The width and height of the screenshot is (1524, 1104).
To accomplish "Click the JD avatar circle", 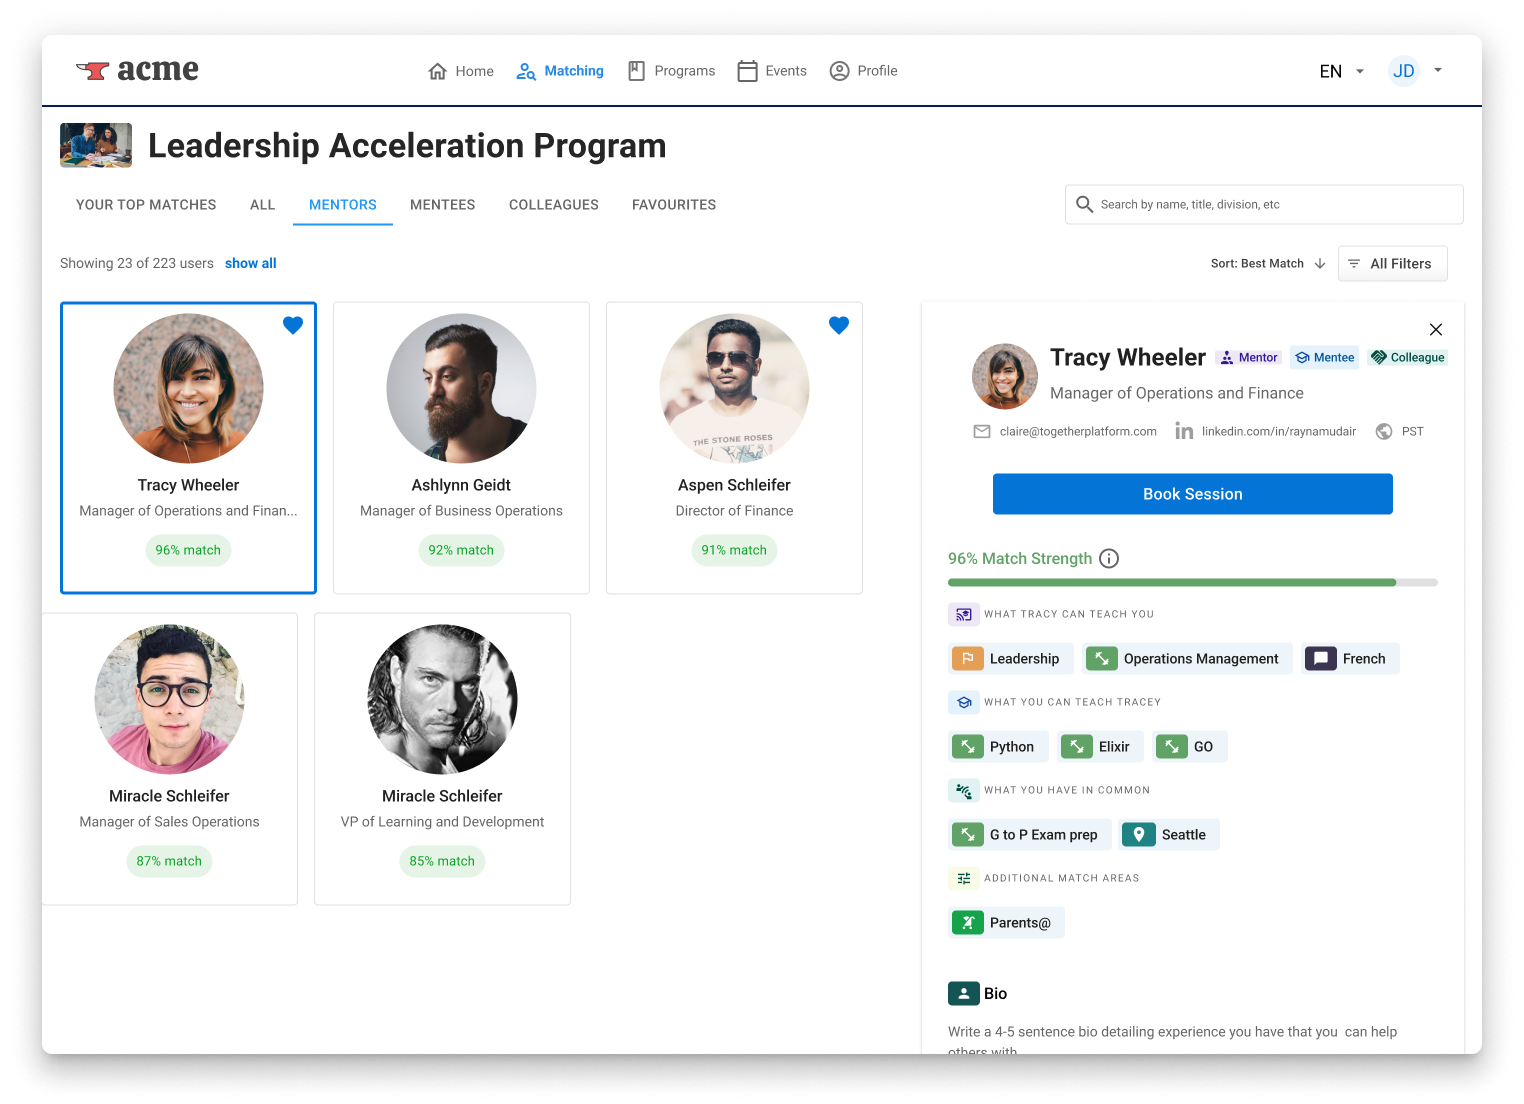I will 1404,71.
